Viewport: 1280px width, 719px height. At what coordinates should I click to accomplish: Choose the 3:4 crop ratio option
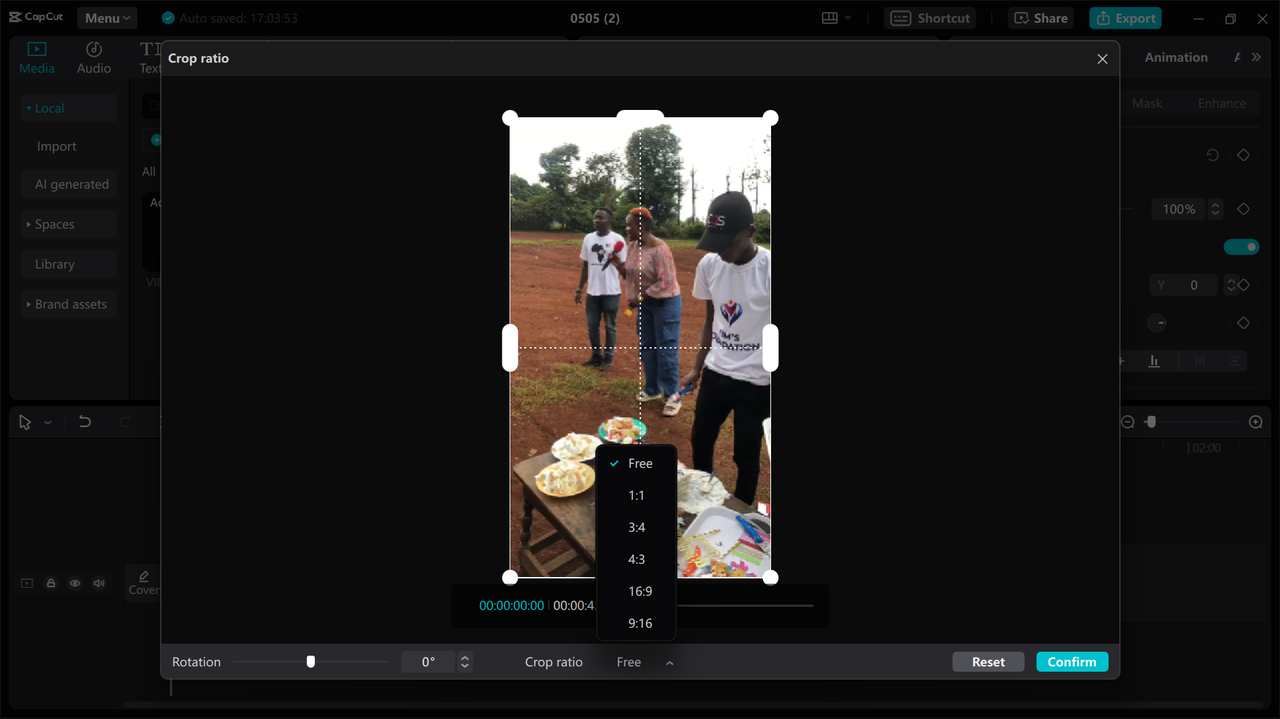636,528
